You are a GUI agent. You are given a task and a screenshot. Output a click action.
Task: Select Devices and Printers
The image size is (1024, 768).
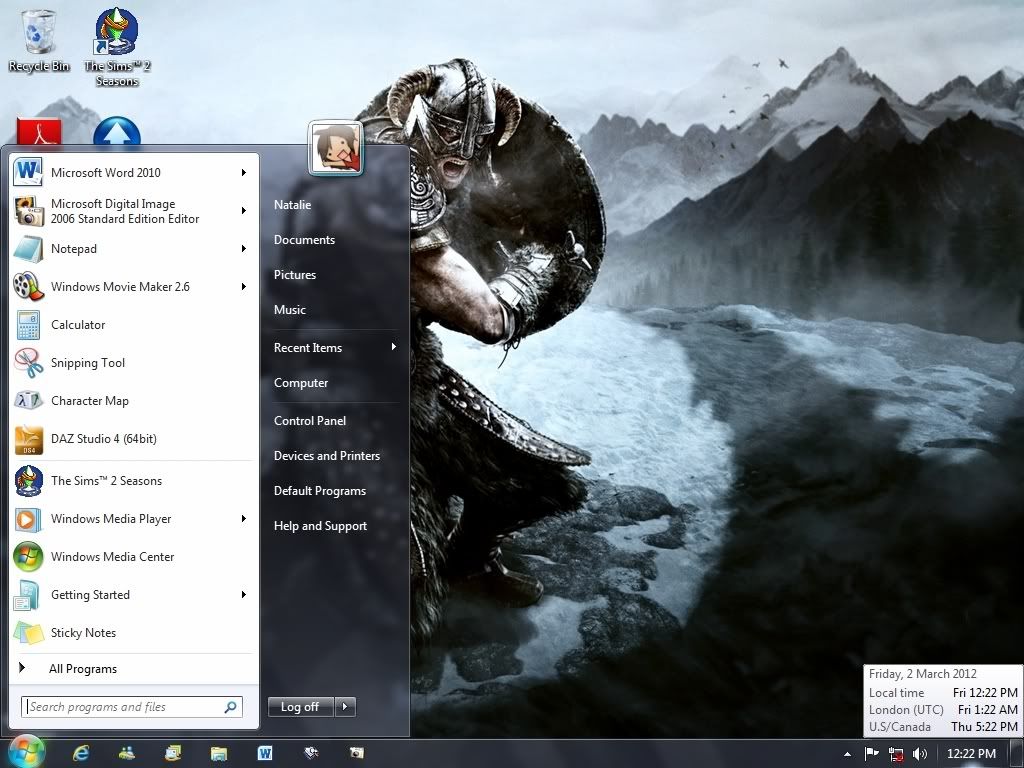327,456
